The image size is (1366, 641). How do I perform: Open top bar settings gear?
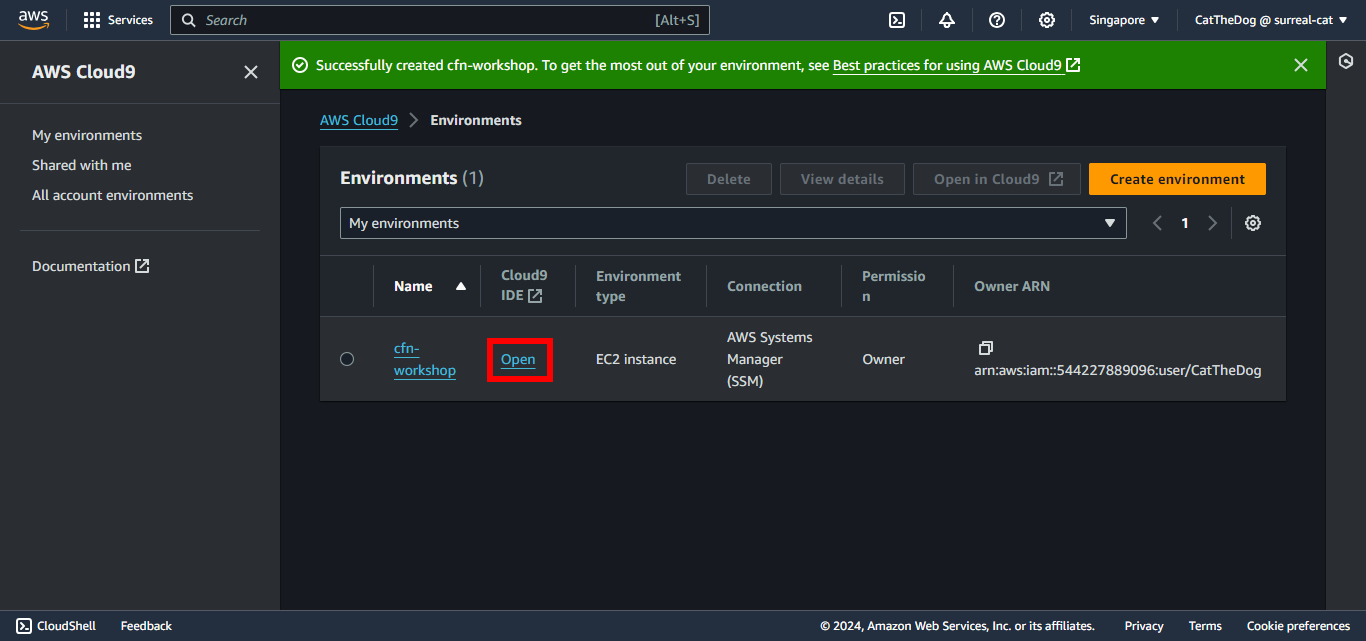pos(1047,20)
